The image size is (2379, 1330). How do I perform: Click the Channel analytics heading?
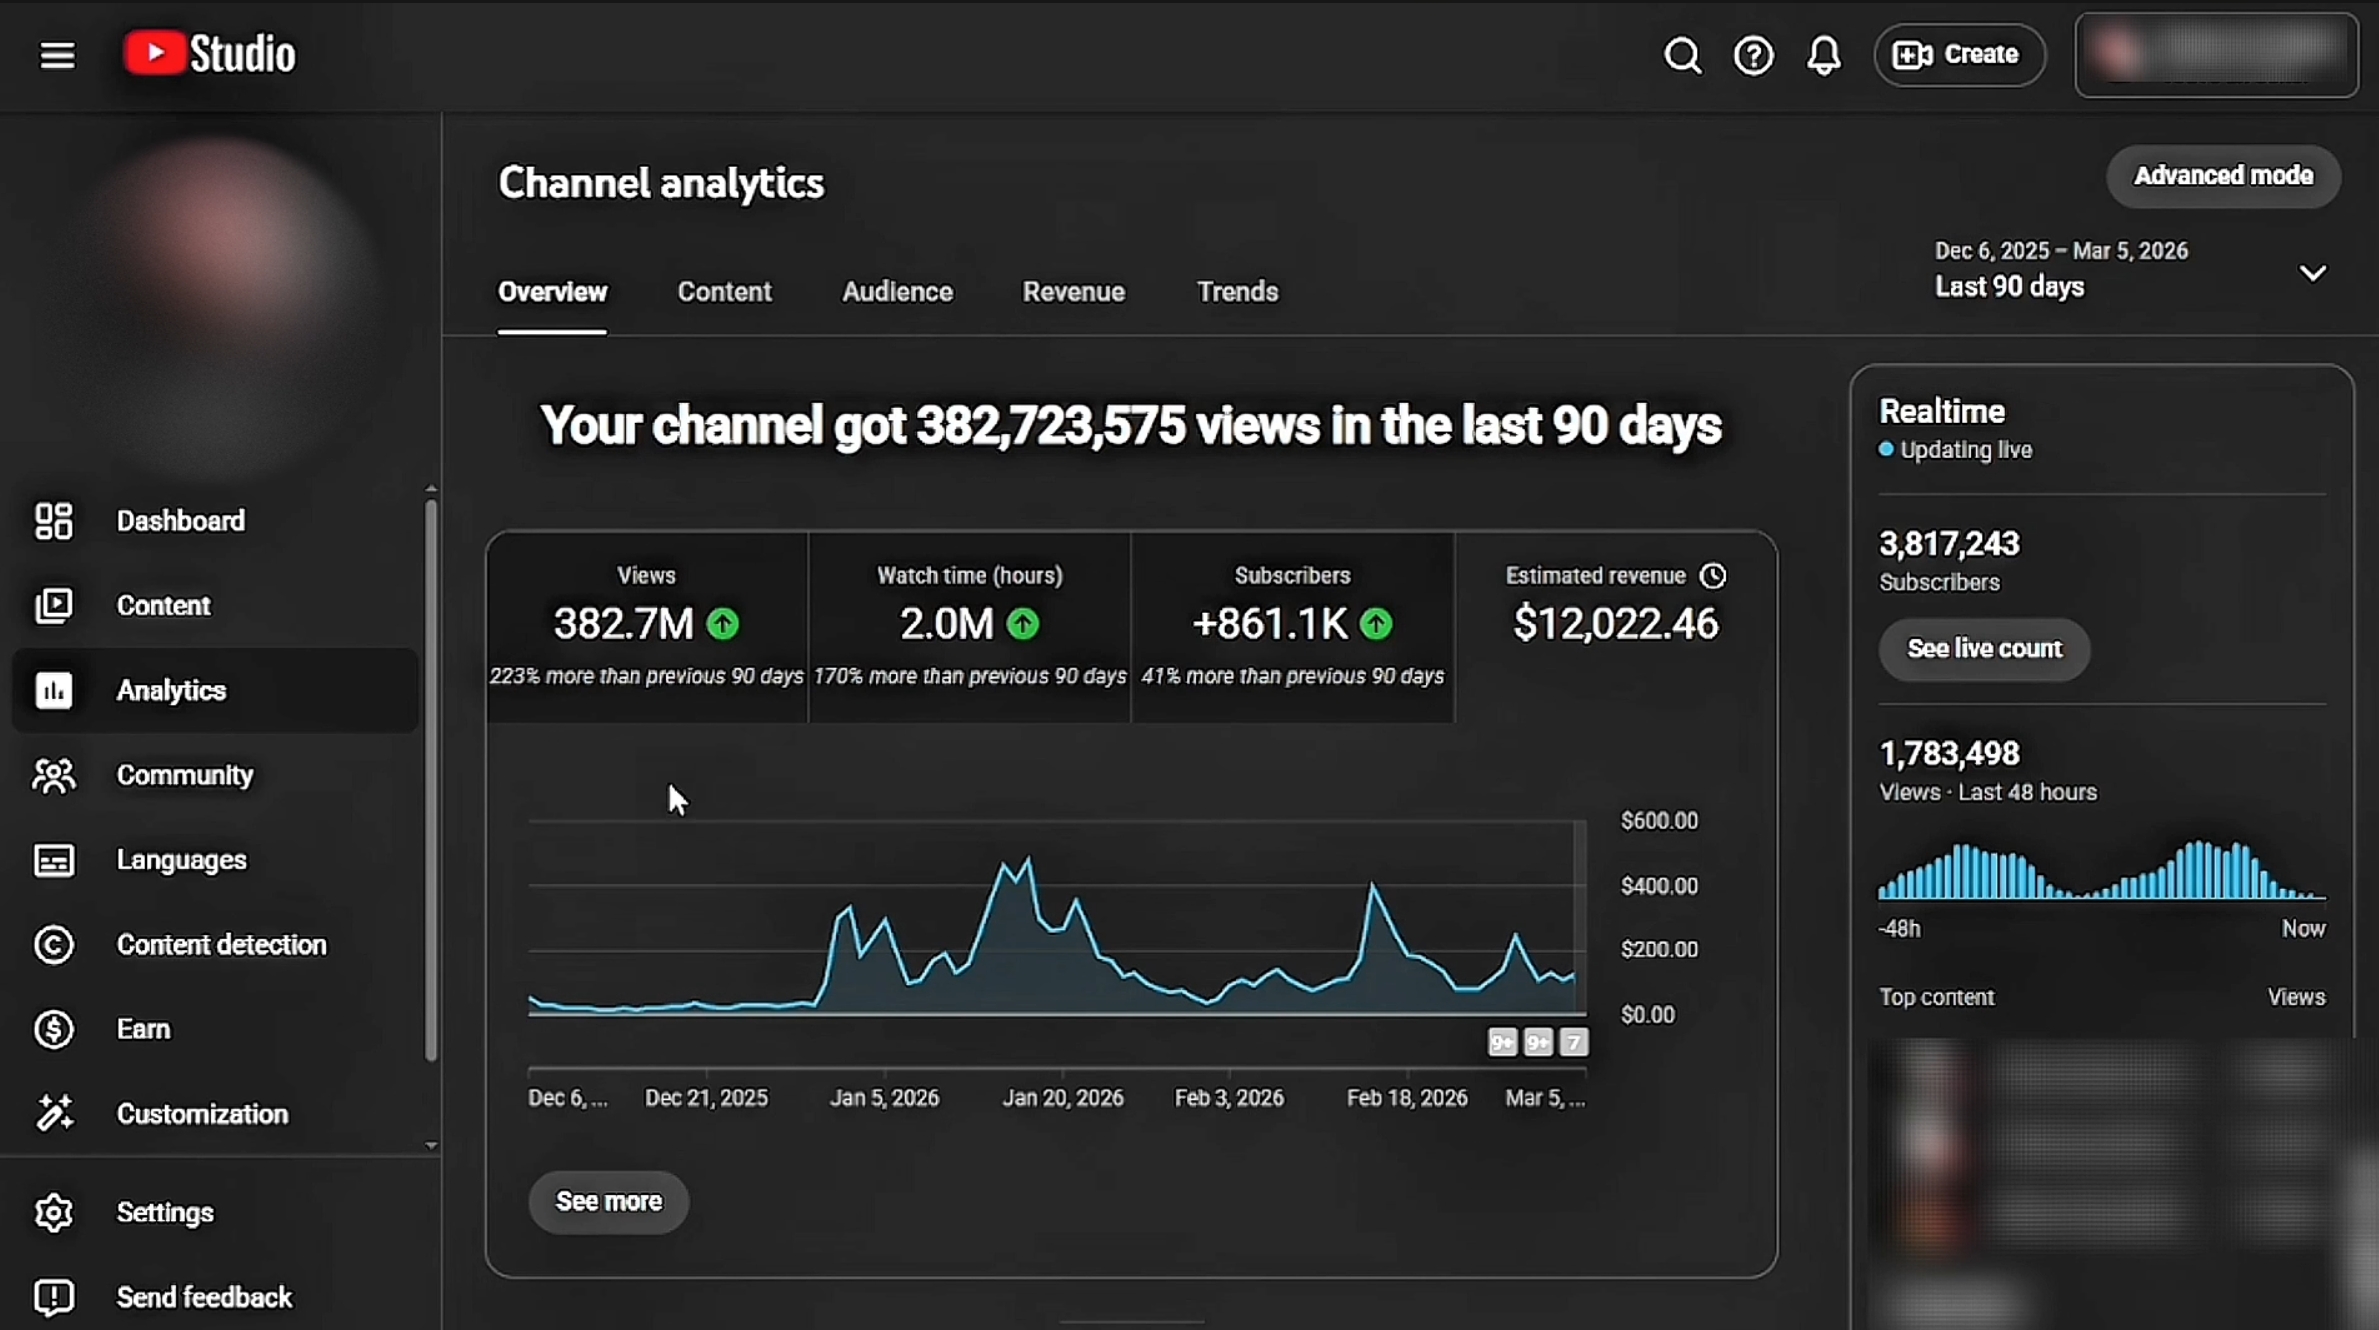pos(661,184)
